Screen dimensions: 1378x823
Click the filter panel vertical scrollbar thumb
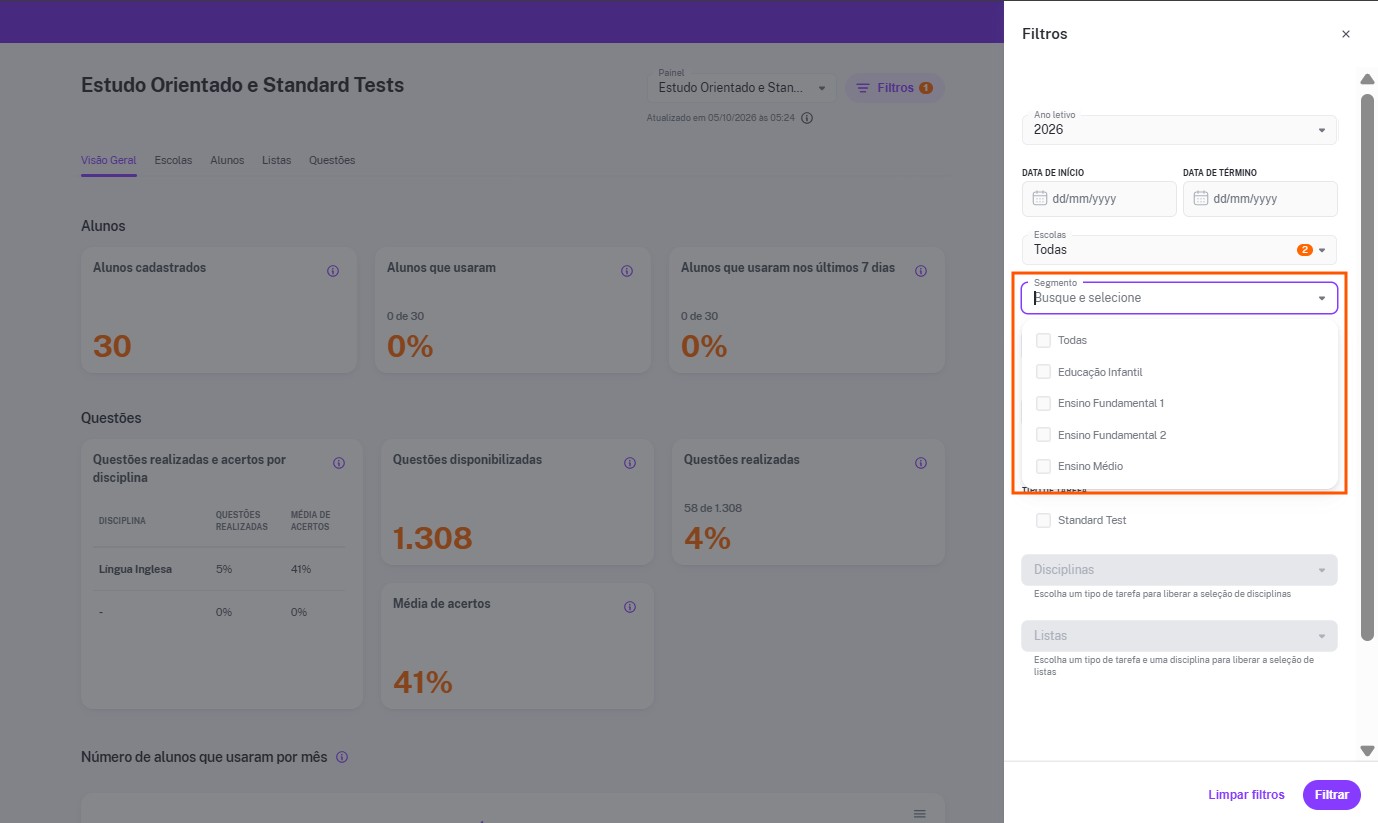click(1367, 367)
